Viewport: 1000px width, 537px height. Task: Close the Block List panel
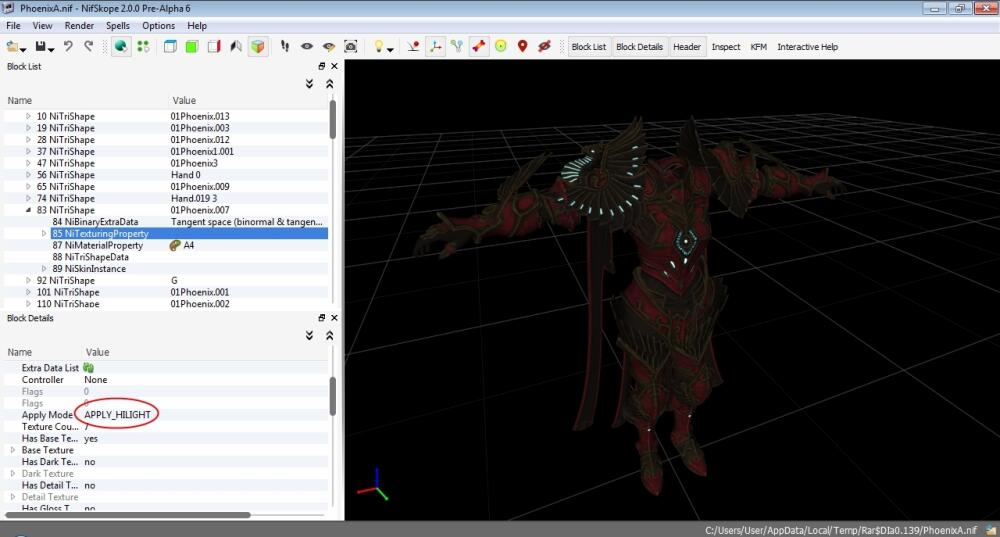[334, 66]
